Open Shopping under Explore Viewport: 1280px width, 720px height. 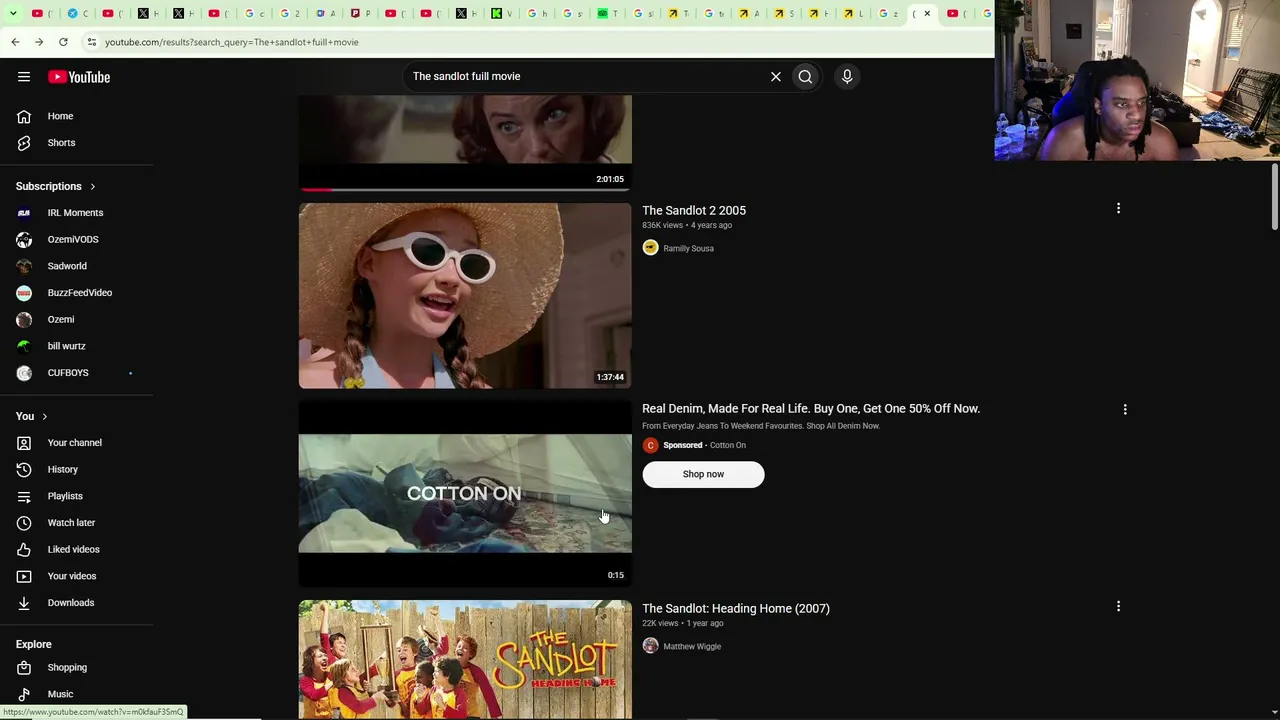[76, 668]
